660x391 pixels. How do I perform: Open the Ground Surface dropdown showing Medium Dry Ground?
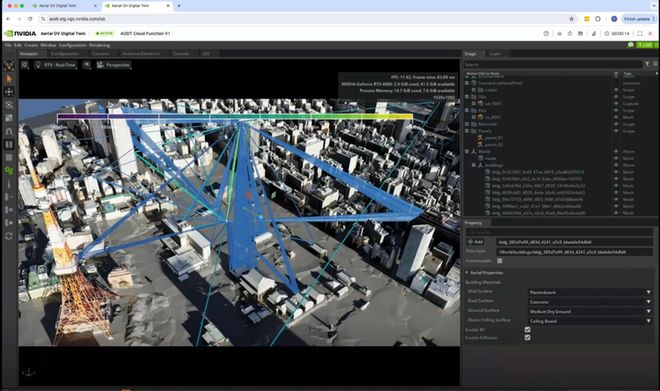pyautogui.click(x=590, y=311)
